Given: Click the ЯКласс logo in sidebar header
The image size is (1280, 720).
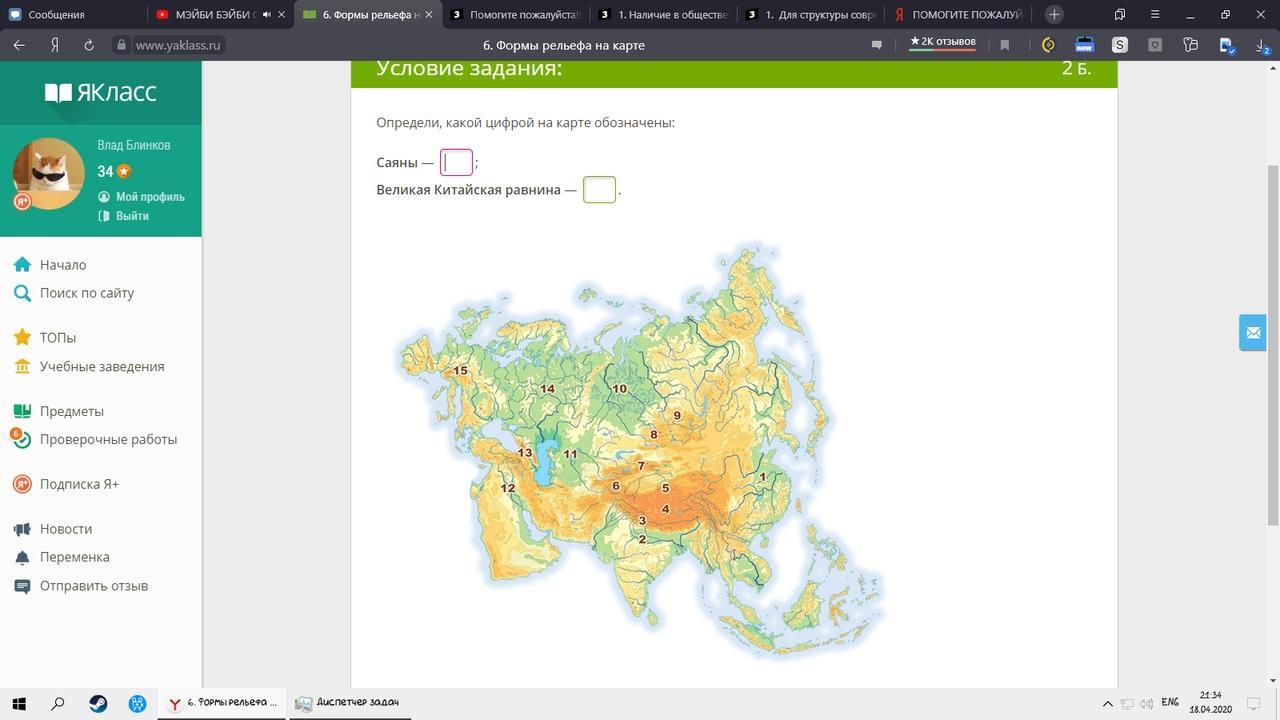Looking at the screenshot, I should (x=101, y=93).
